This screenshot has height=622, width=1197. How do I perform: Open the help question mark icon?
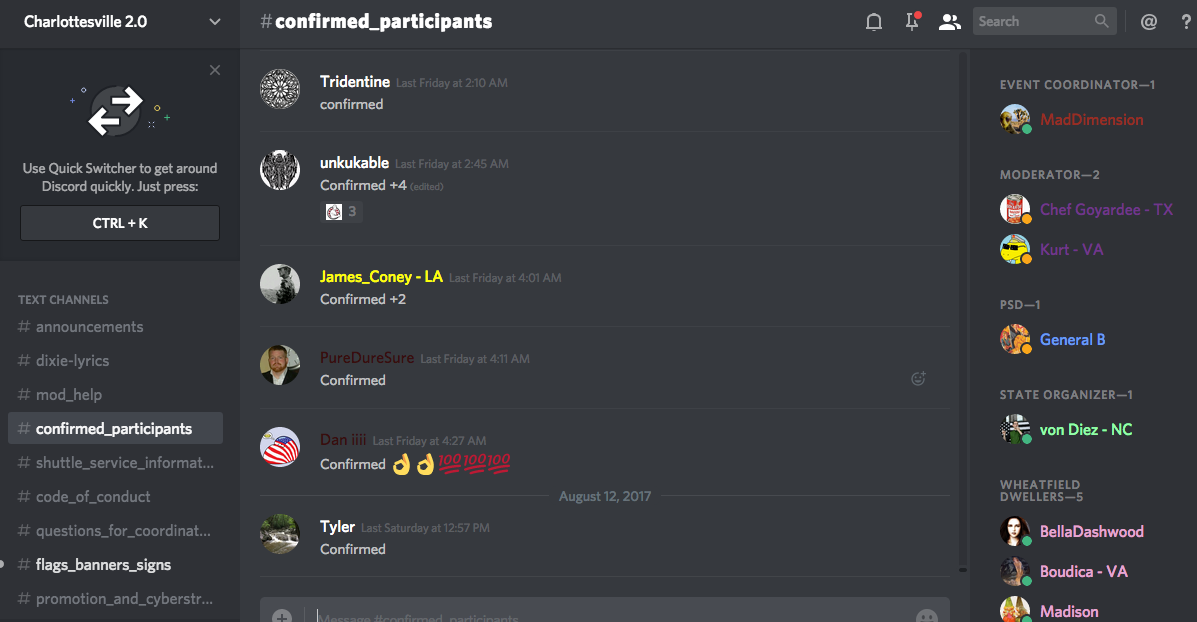[1186, 21]
